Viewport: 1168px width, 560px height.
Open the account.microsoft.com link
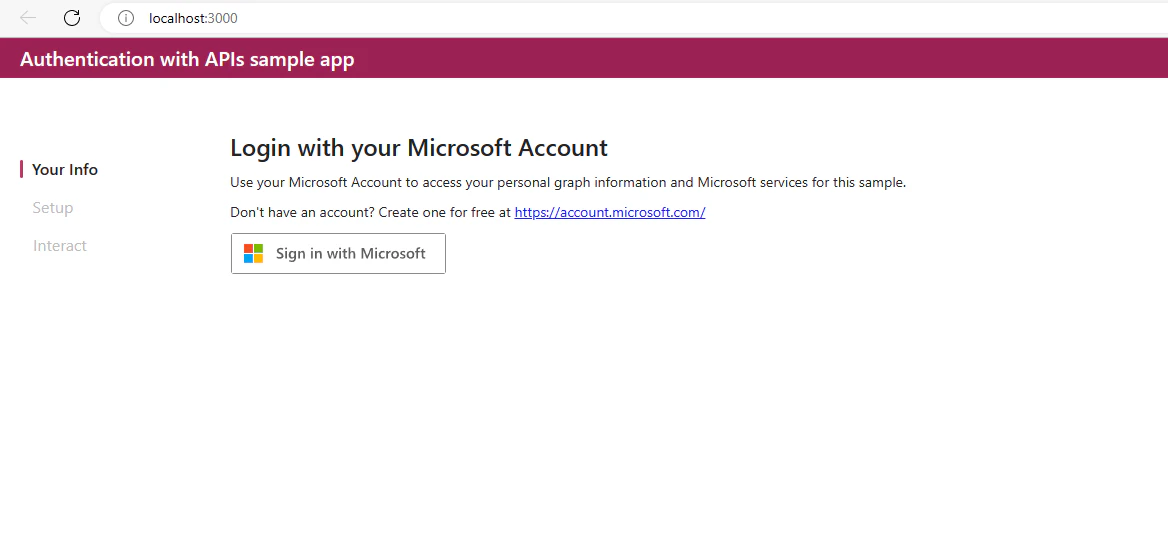[x=609, y=212]
